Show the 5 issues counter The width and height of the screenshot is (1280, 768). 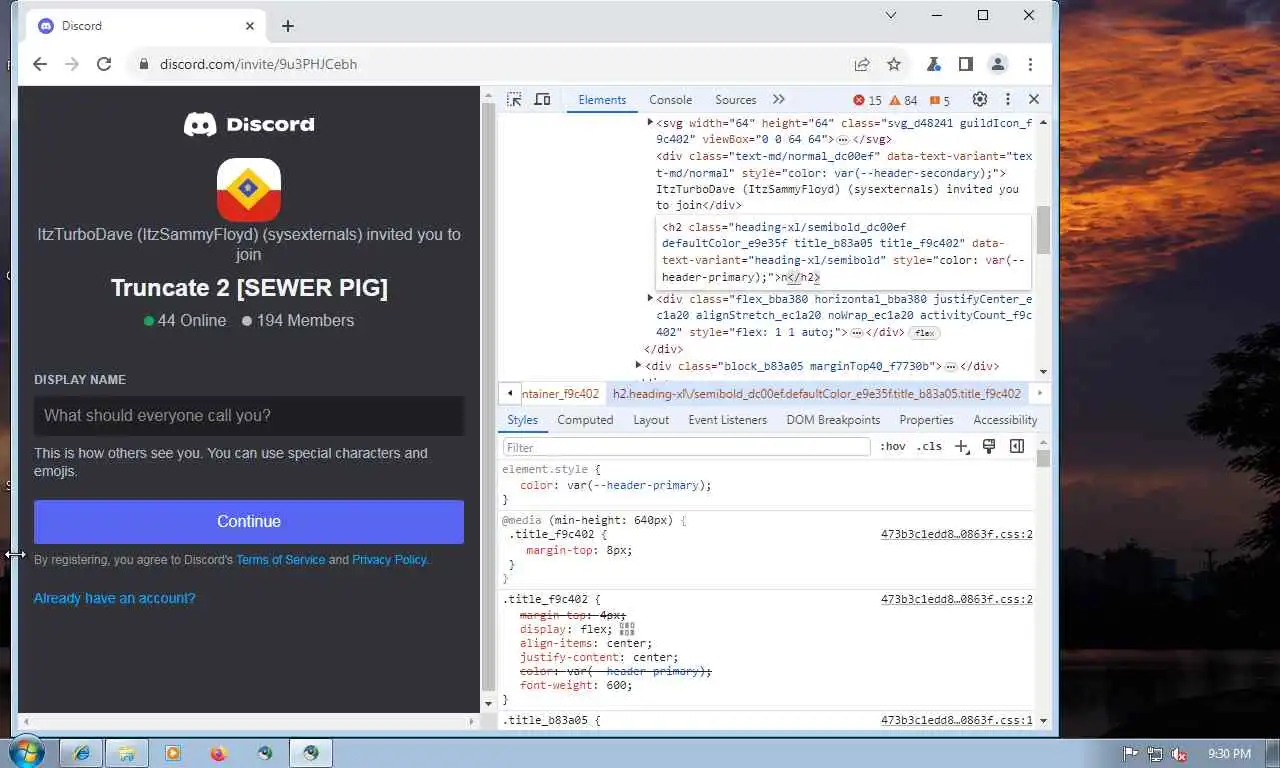(939, 100)
